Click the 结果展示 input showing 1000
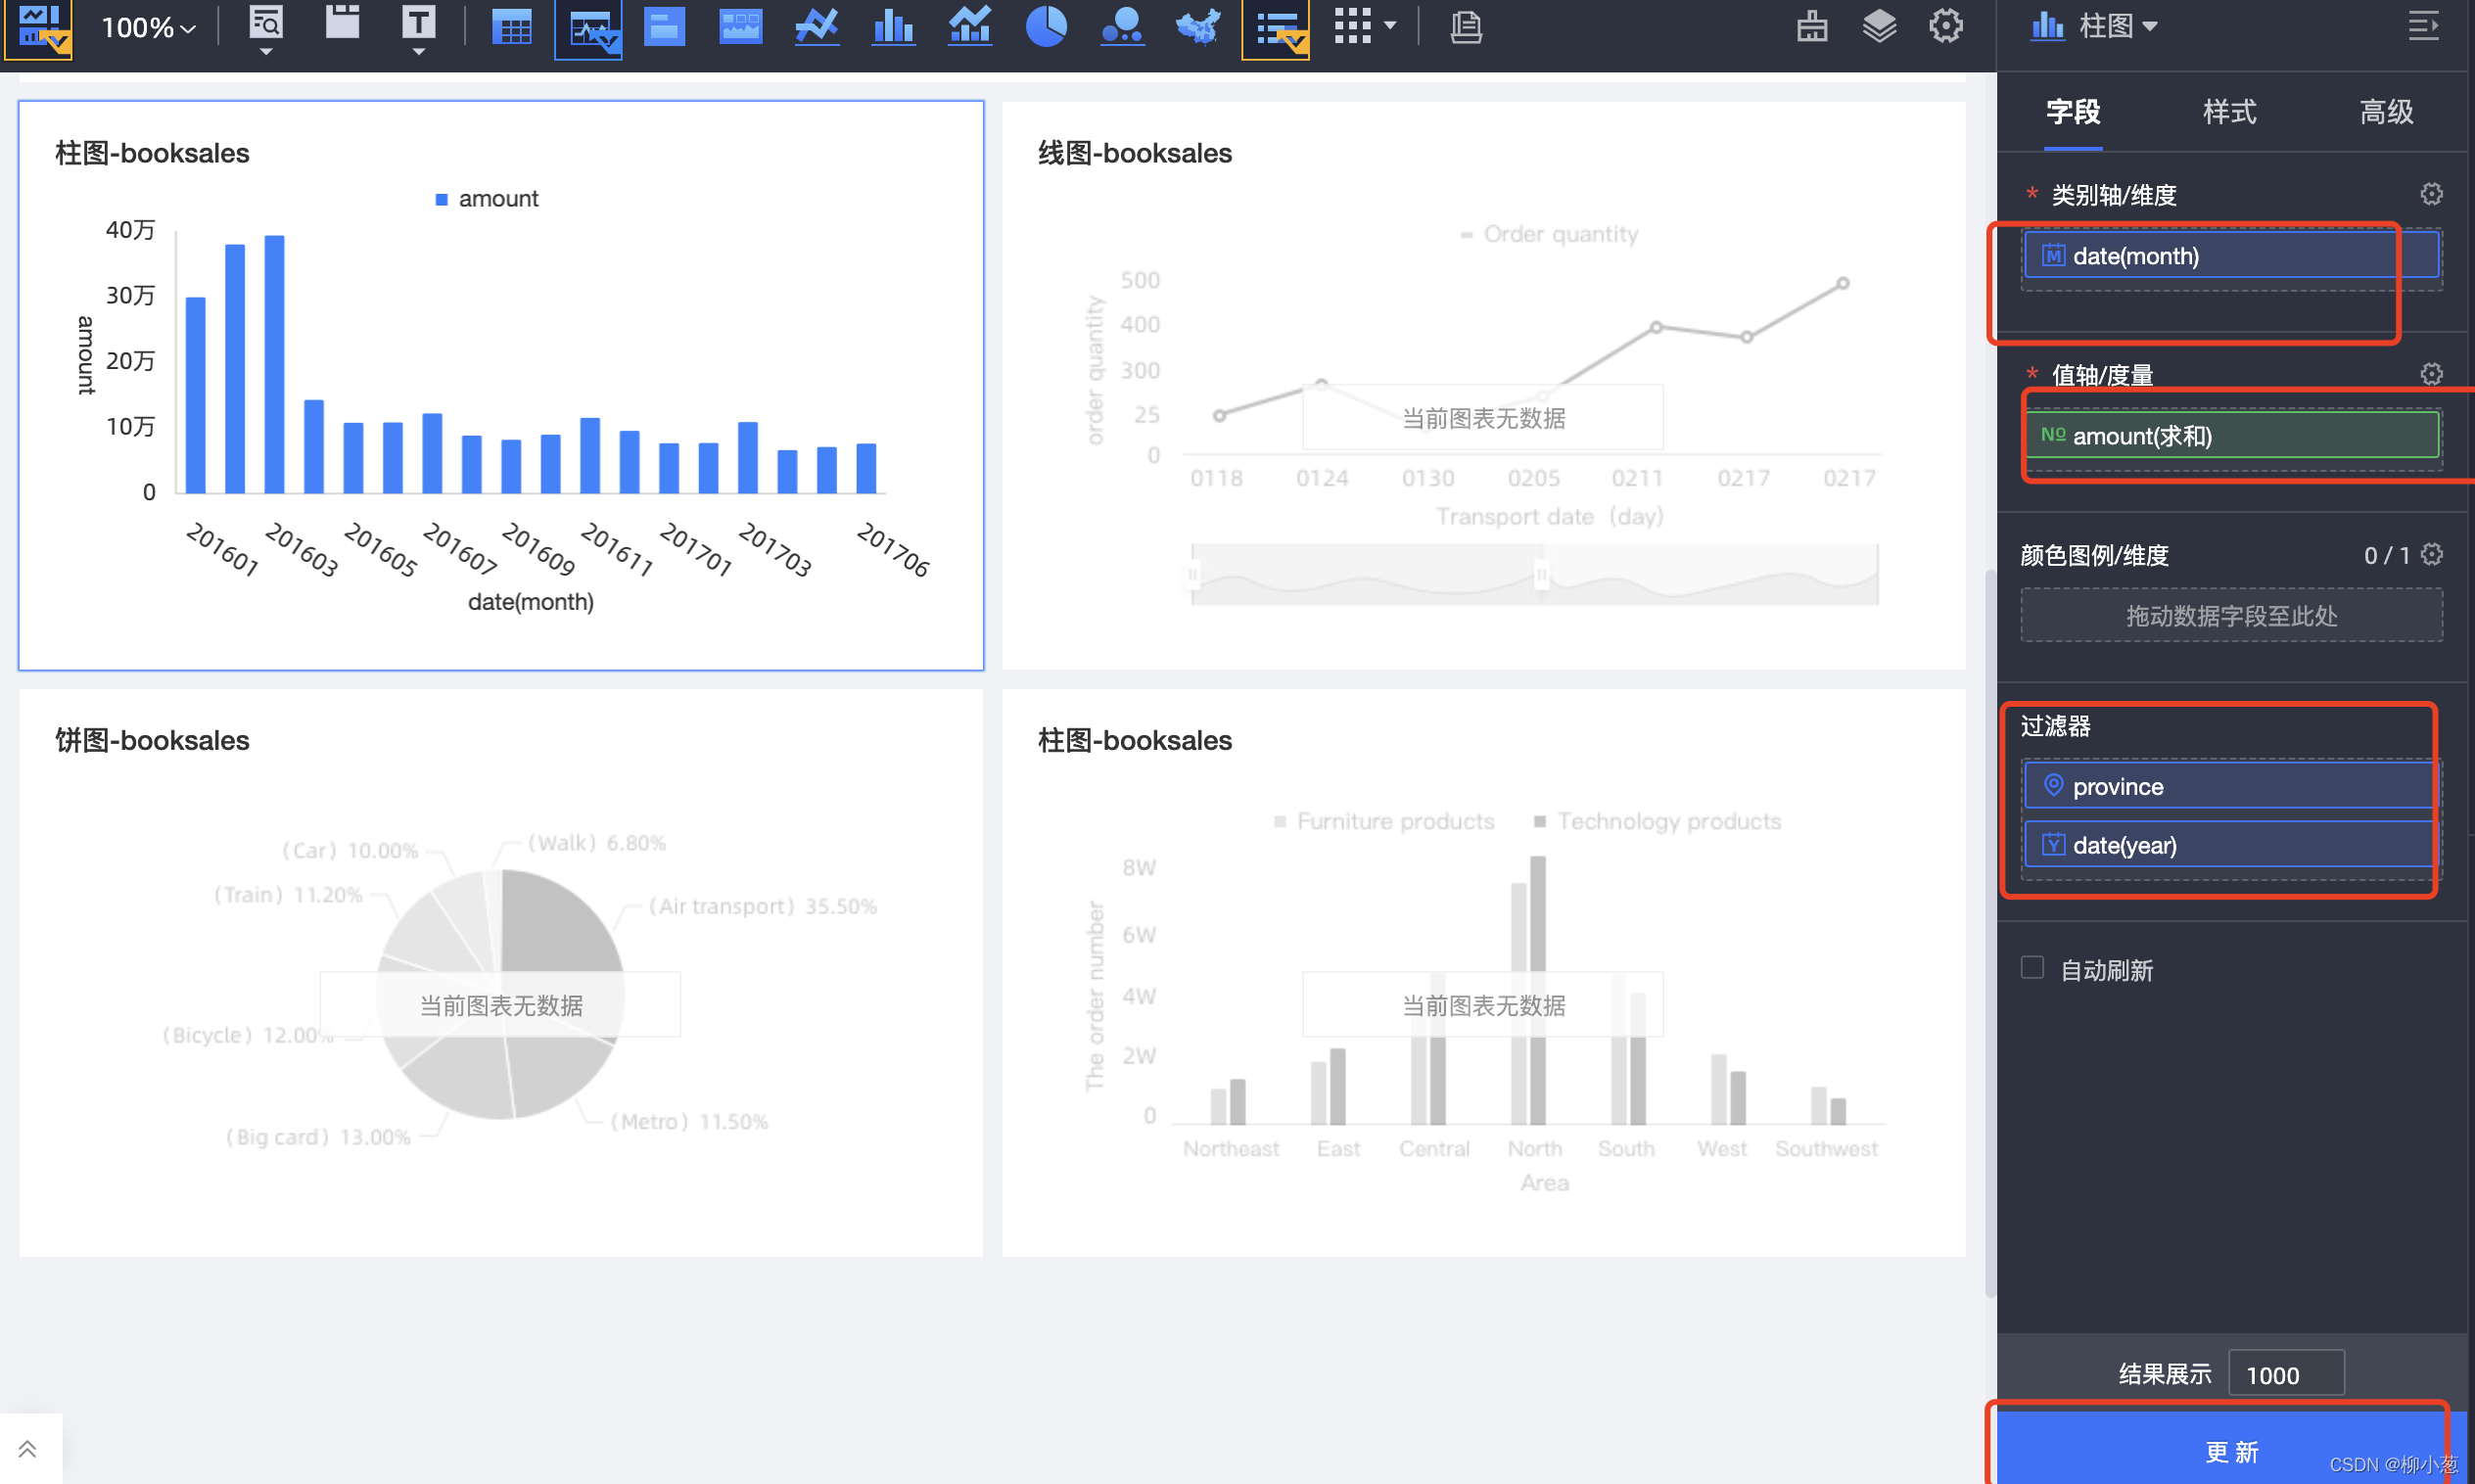The image size is (2475, 1484). (x=2286, y=1374)
